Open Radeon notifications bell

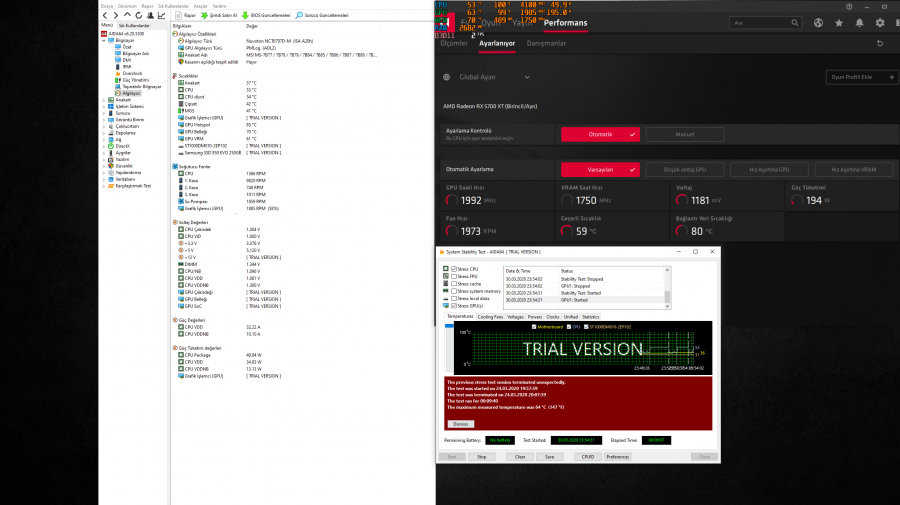tap(859, 23)
